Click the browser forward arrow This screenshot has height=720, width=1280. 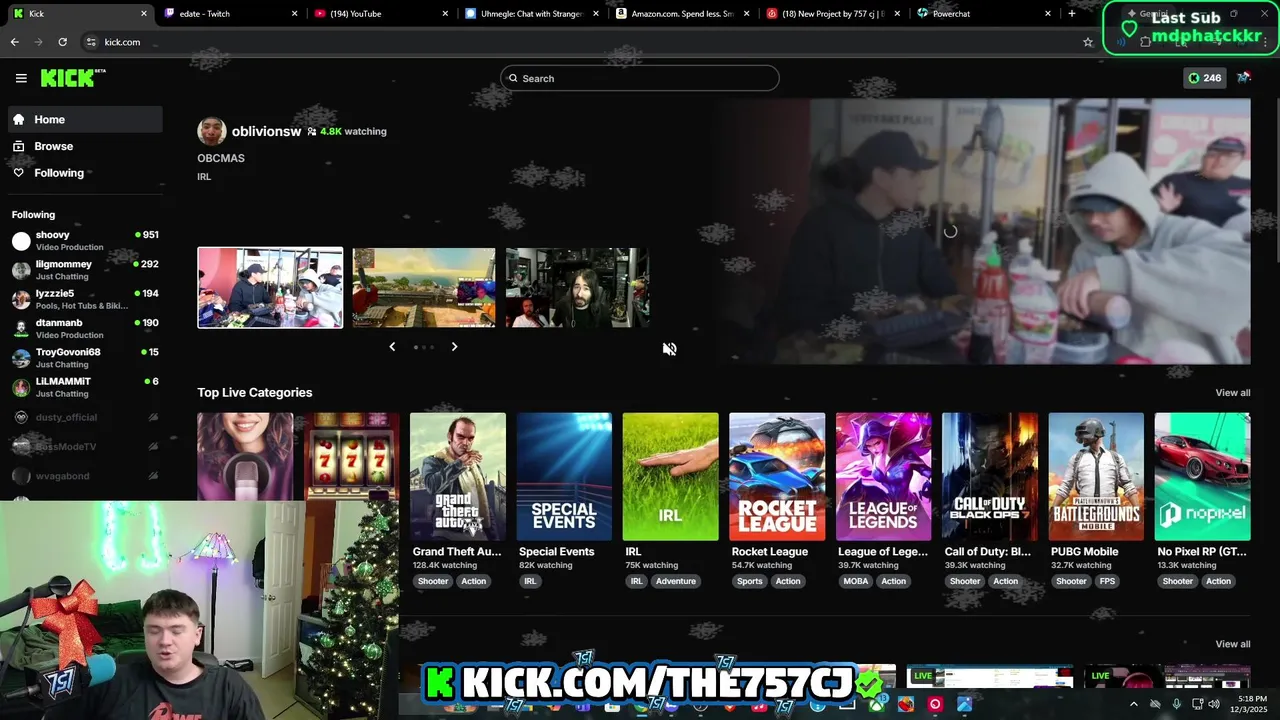[x=38, y=42]
